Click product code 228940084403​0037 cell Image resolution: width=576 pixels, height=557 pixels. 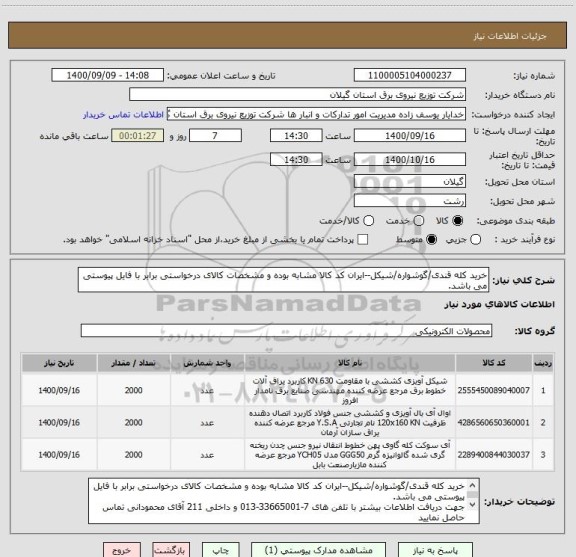click(x=494, y=454)
